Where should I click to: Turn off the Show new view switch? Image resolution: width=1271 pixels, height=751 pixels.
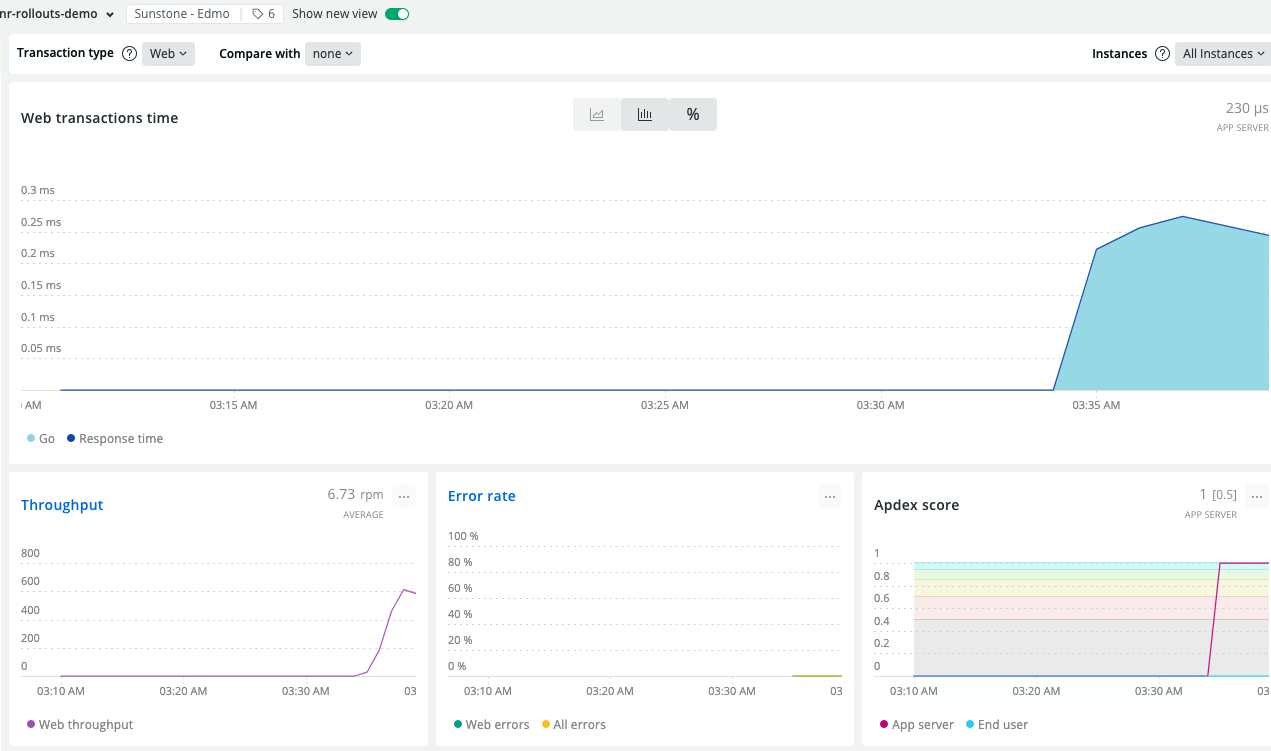(x=397, y=14)
